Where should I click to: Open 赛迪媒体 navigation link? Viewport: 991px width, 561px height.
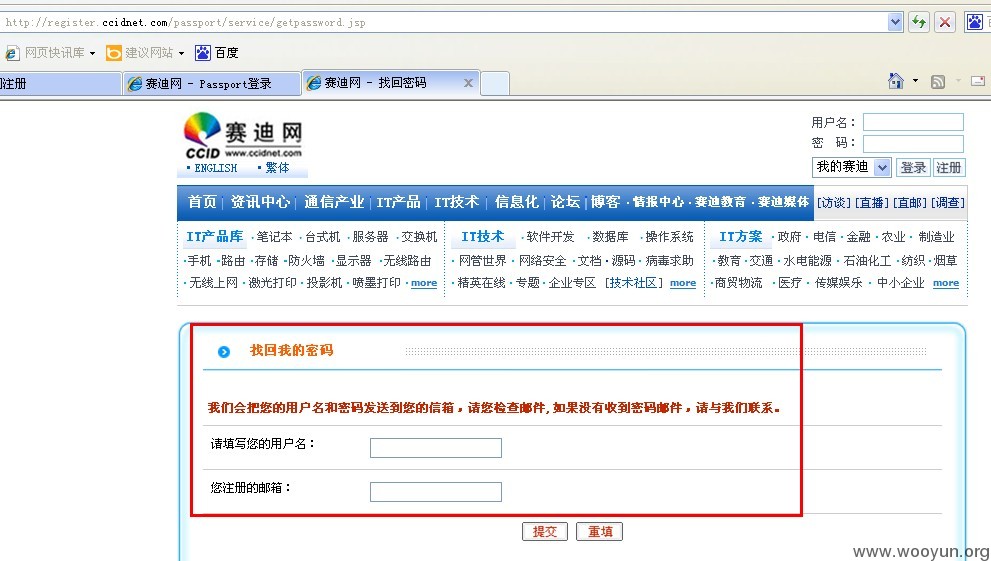point(784,202)
